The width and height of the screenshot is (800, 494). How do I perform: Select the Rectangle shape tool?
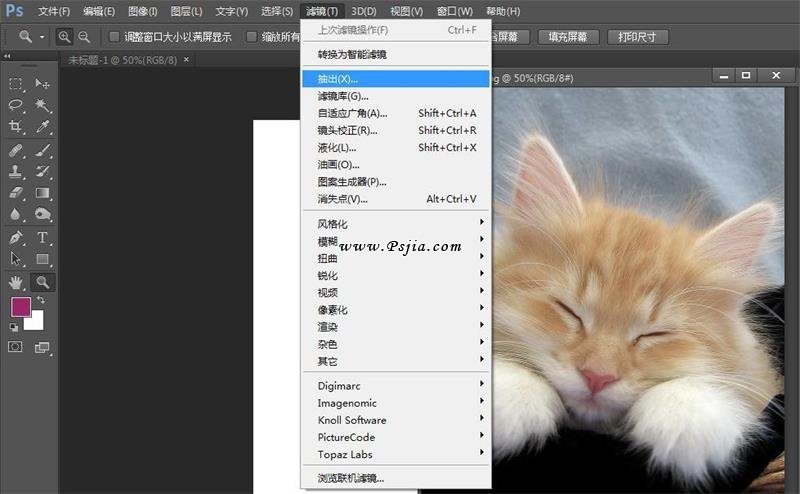(42, 259)
